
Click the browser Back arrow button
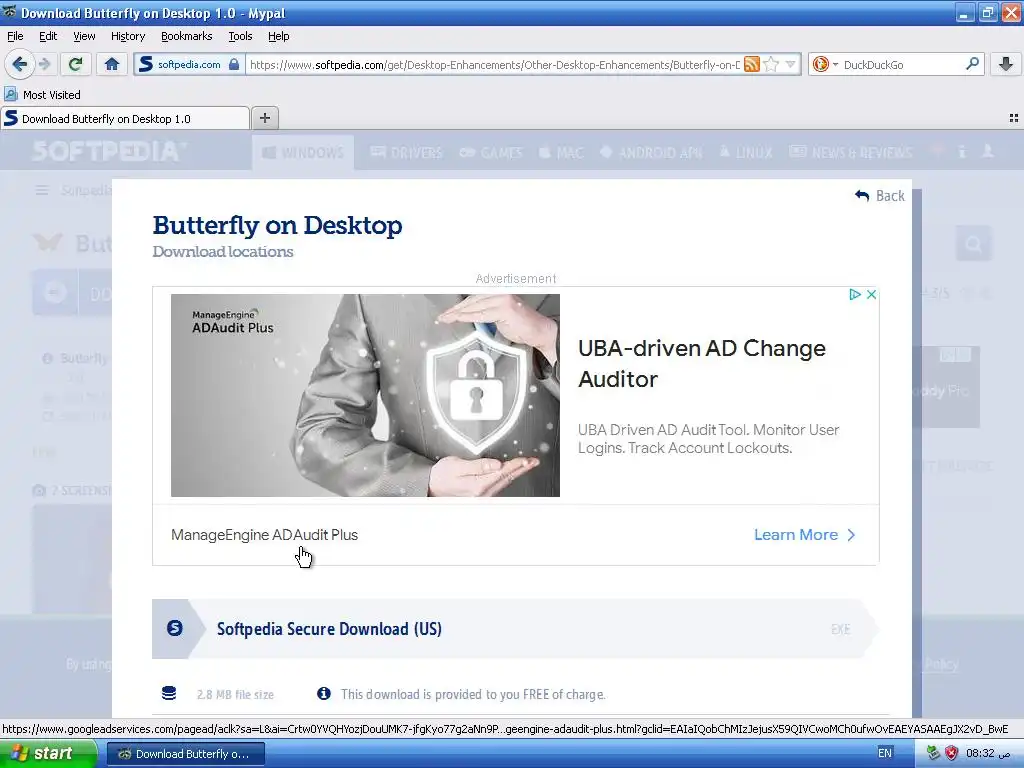pyautogui.click(x=19, y=64)
